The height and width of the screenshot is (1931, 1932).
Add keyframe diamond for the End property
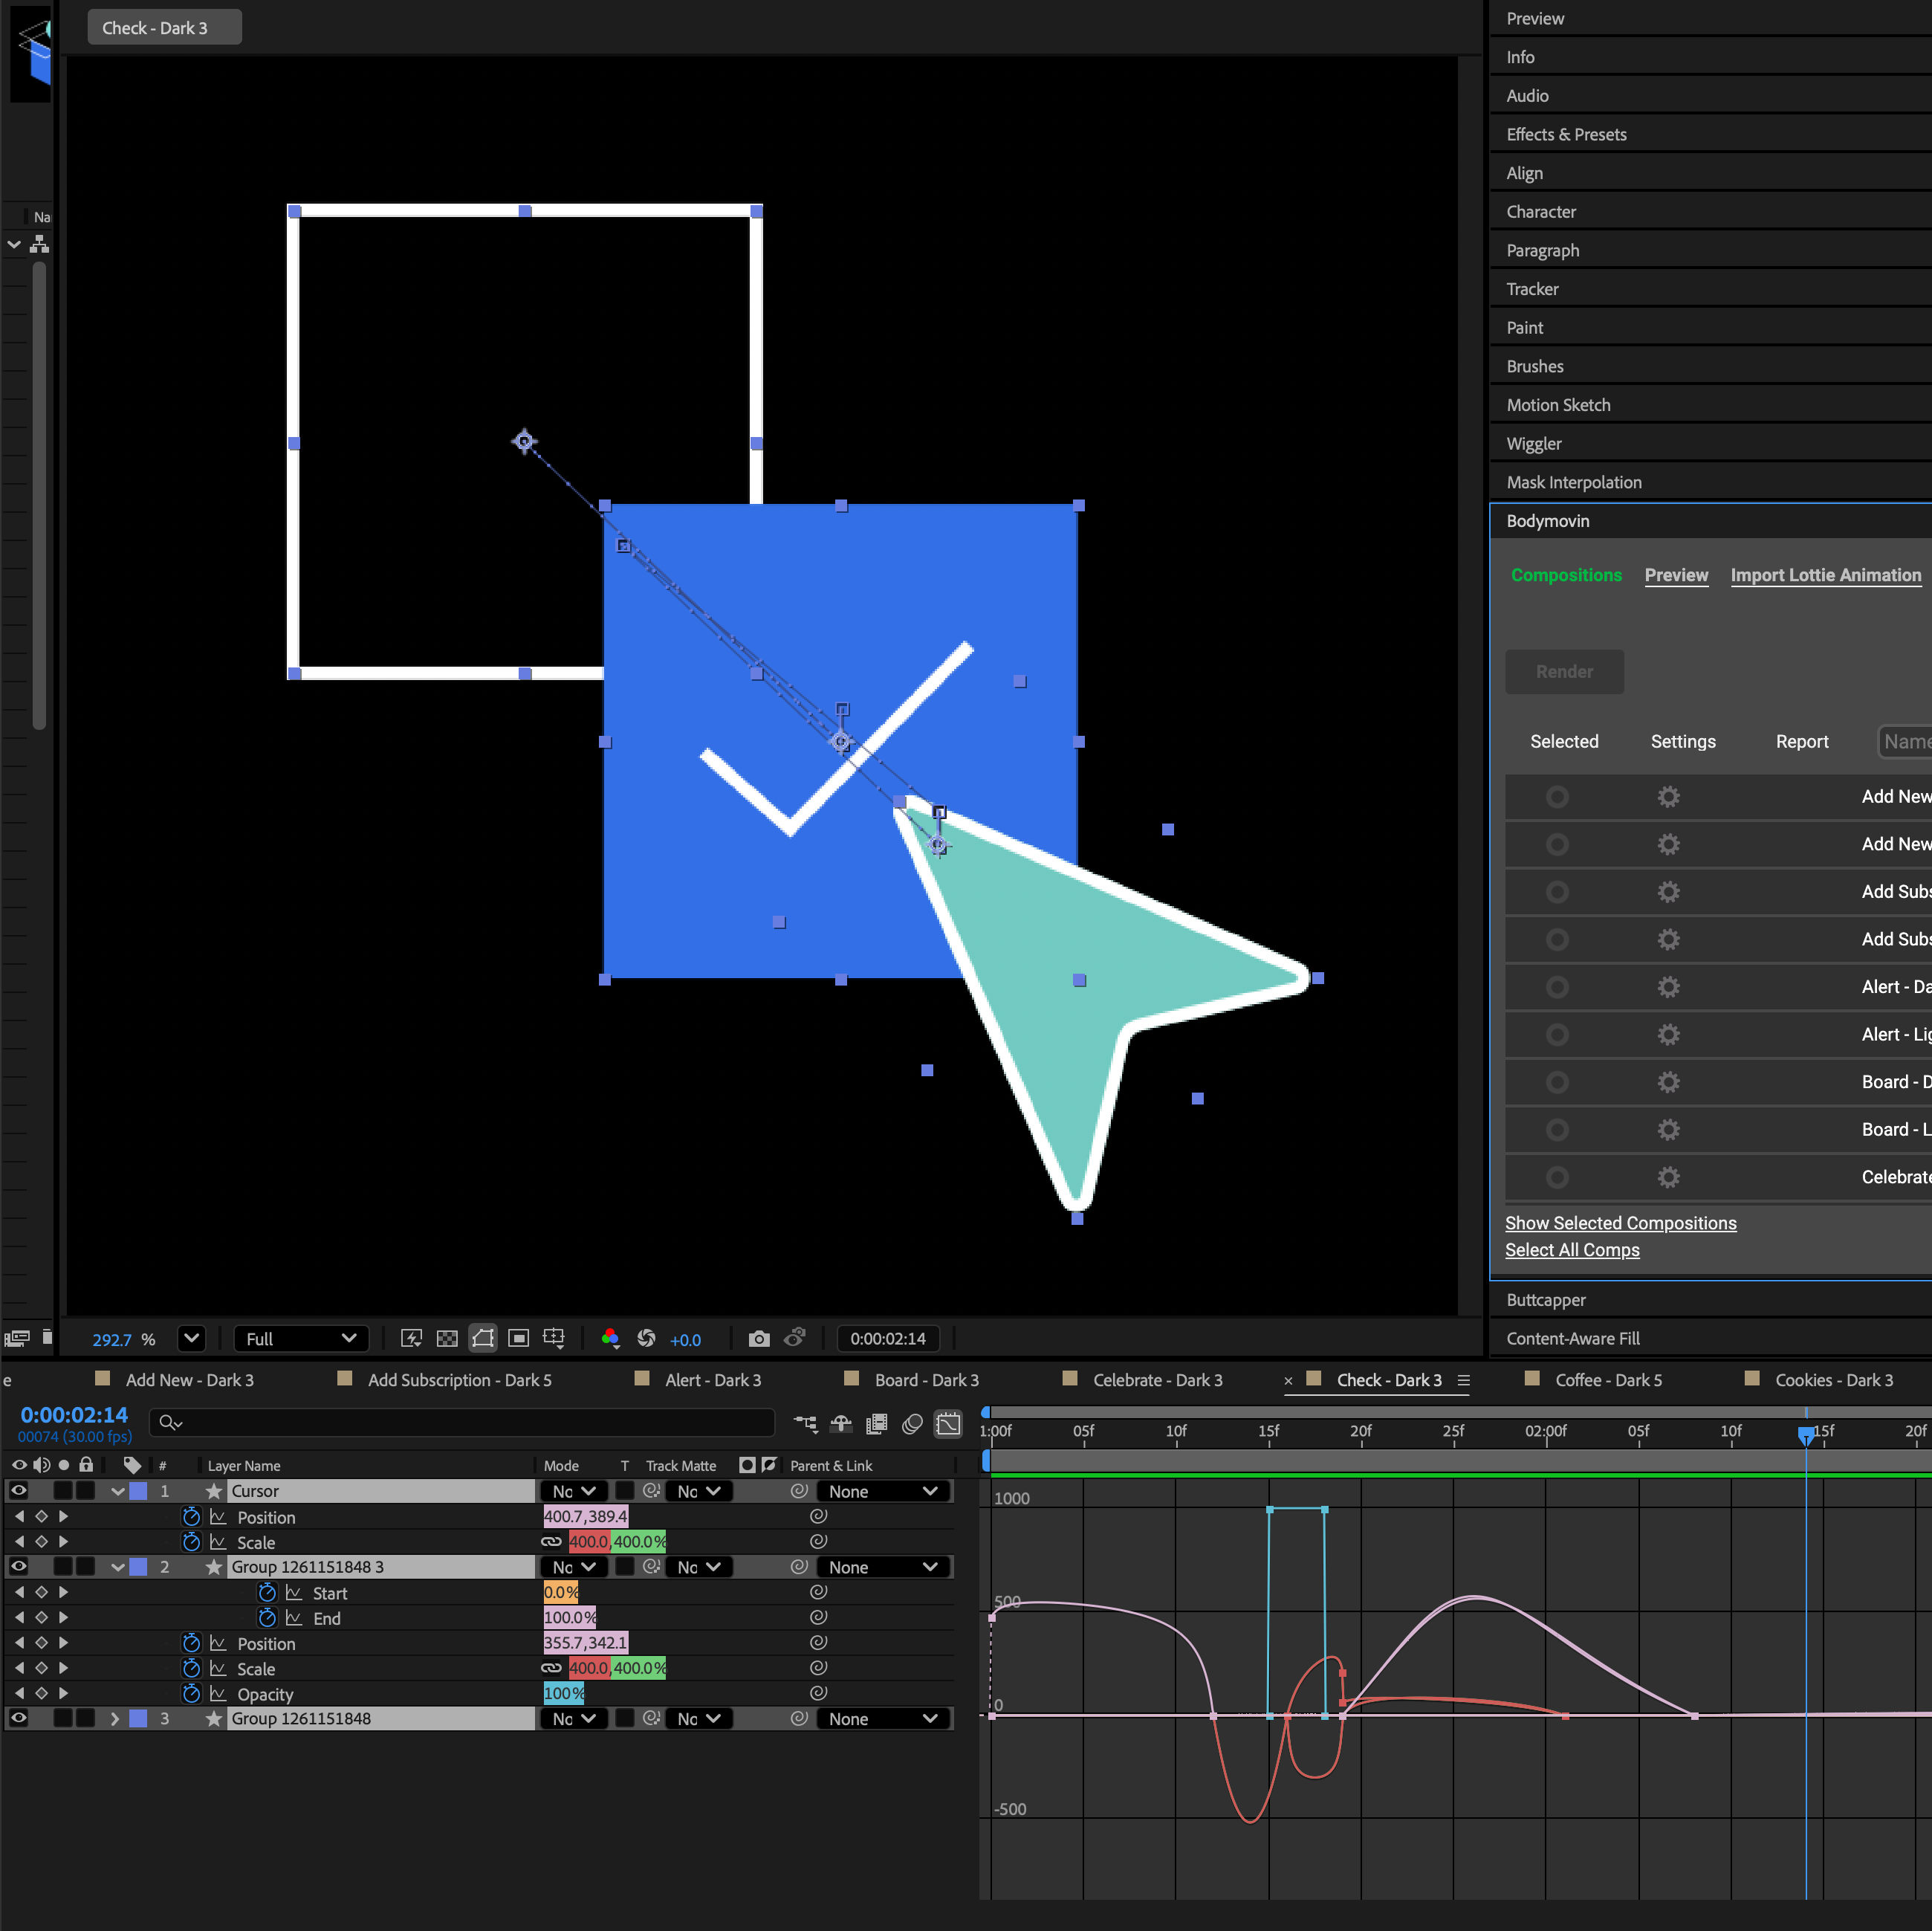pyautogui.click(x=41, y=1618)
